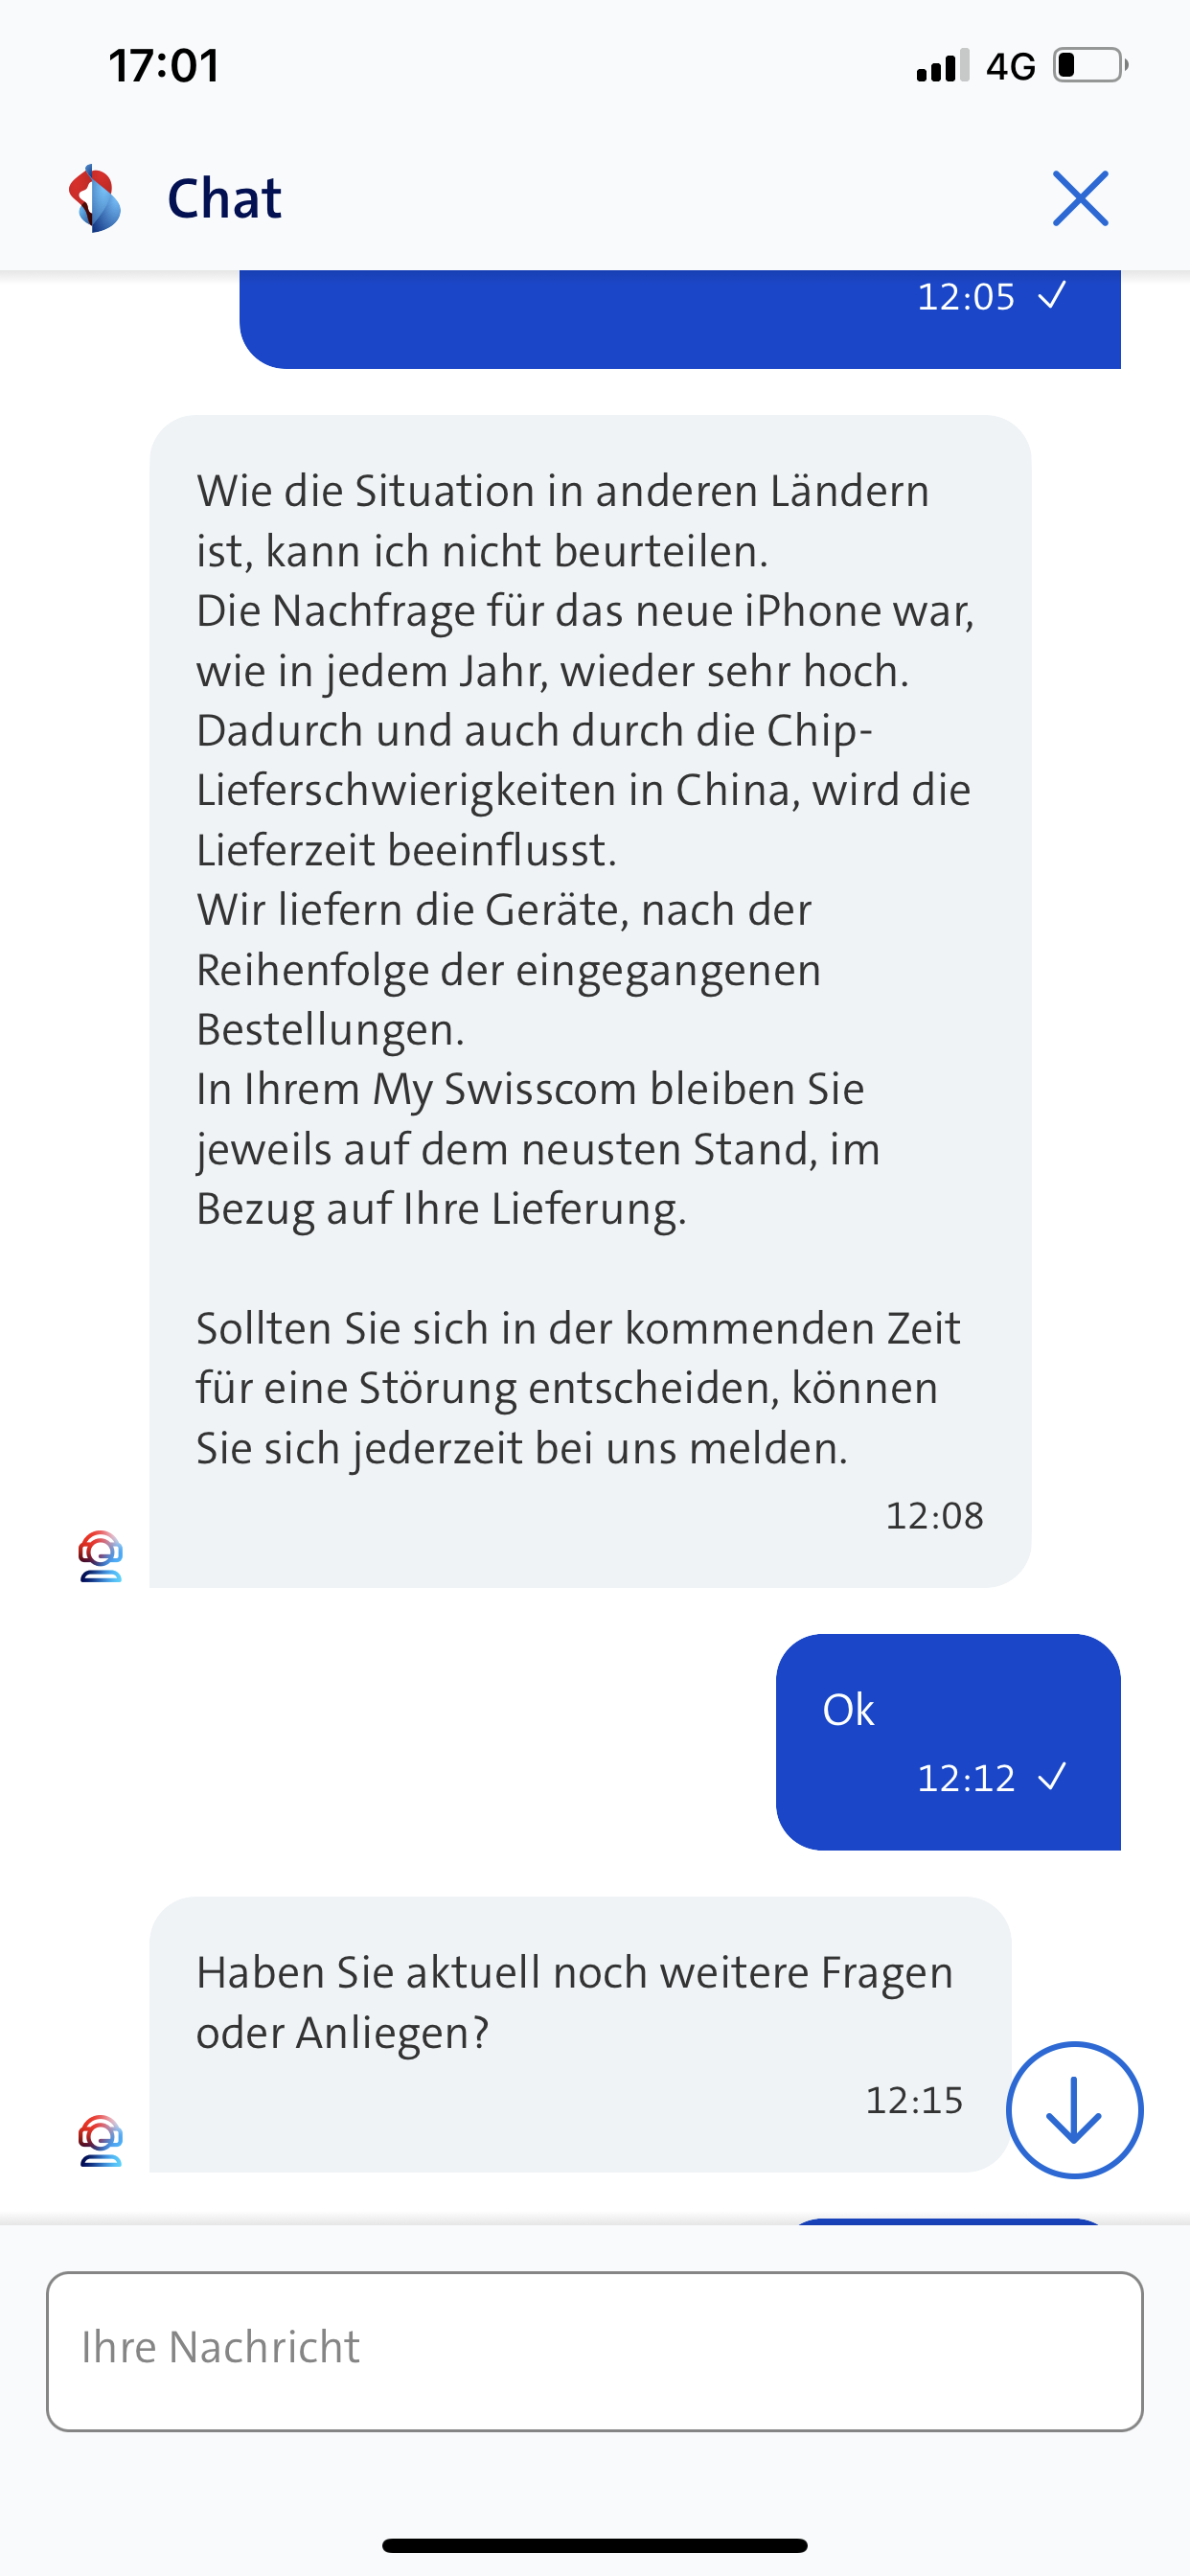Tap the checkmark on the 12:12 message
1190x2576 pixels.
[x=1052, y=1777]
